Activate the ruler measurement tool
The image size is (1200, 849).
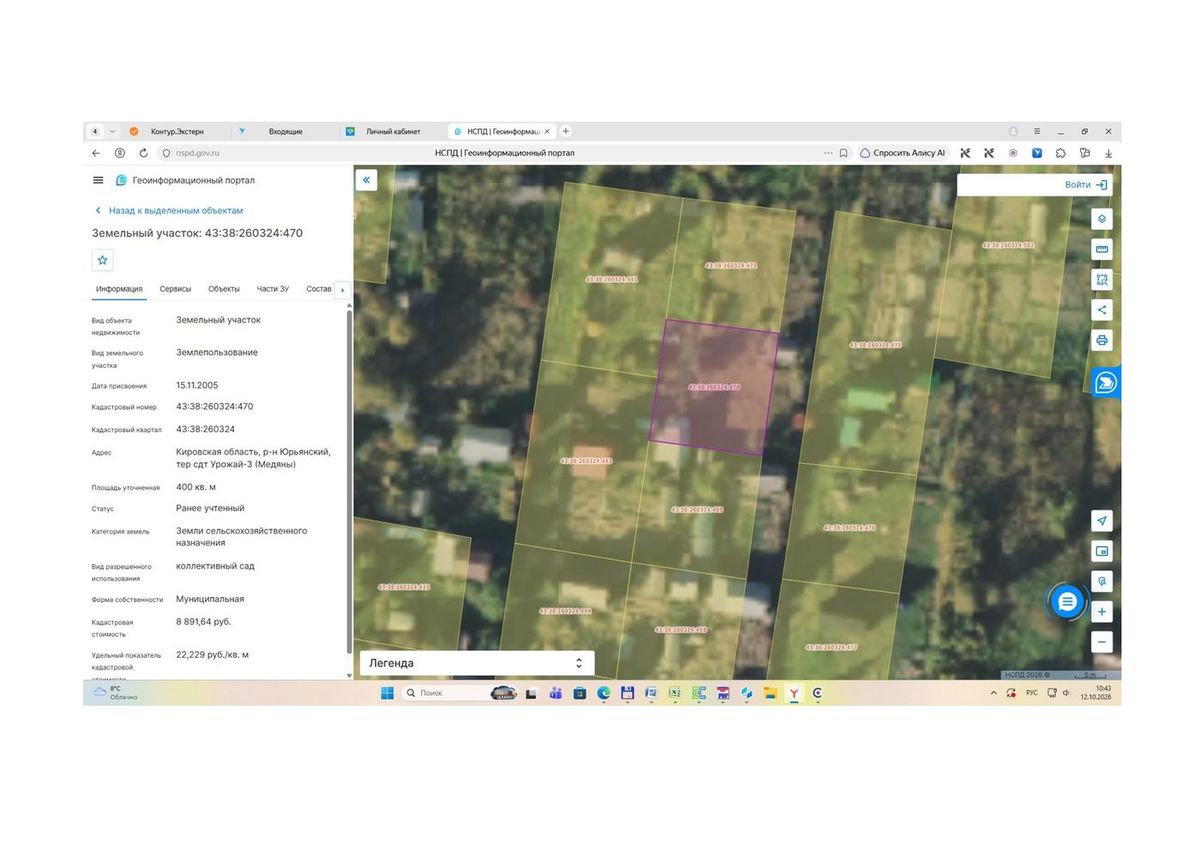pos(1101,249)
